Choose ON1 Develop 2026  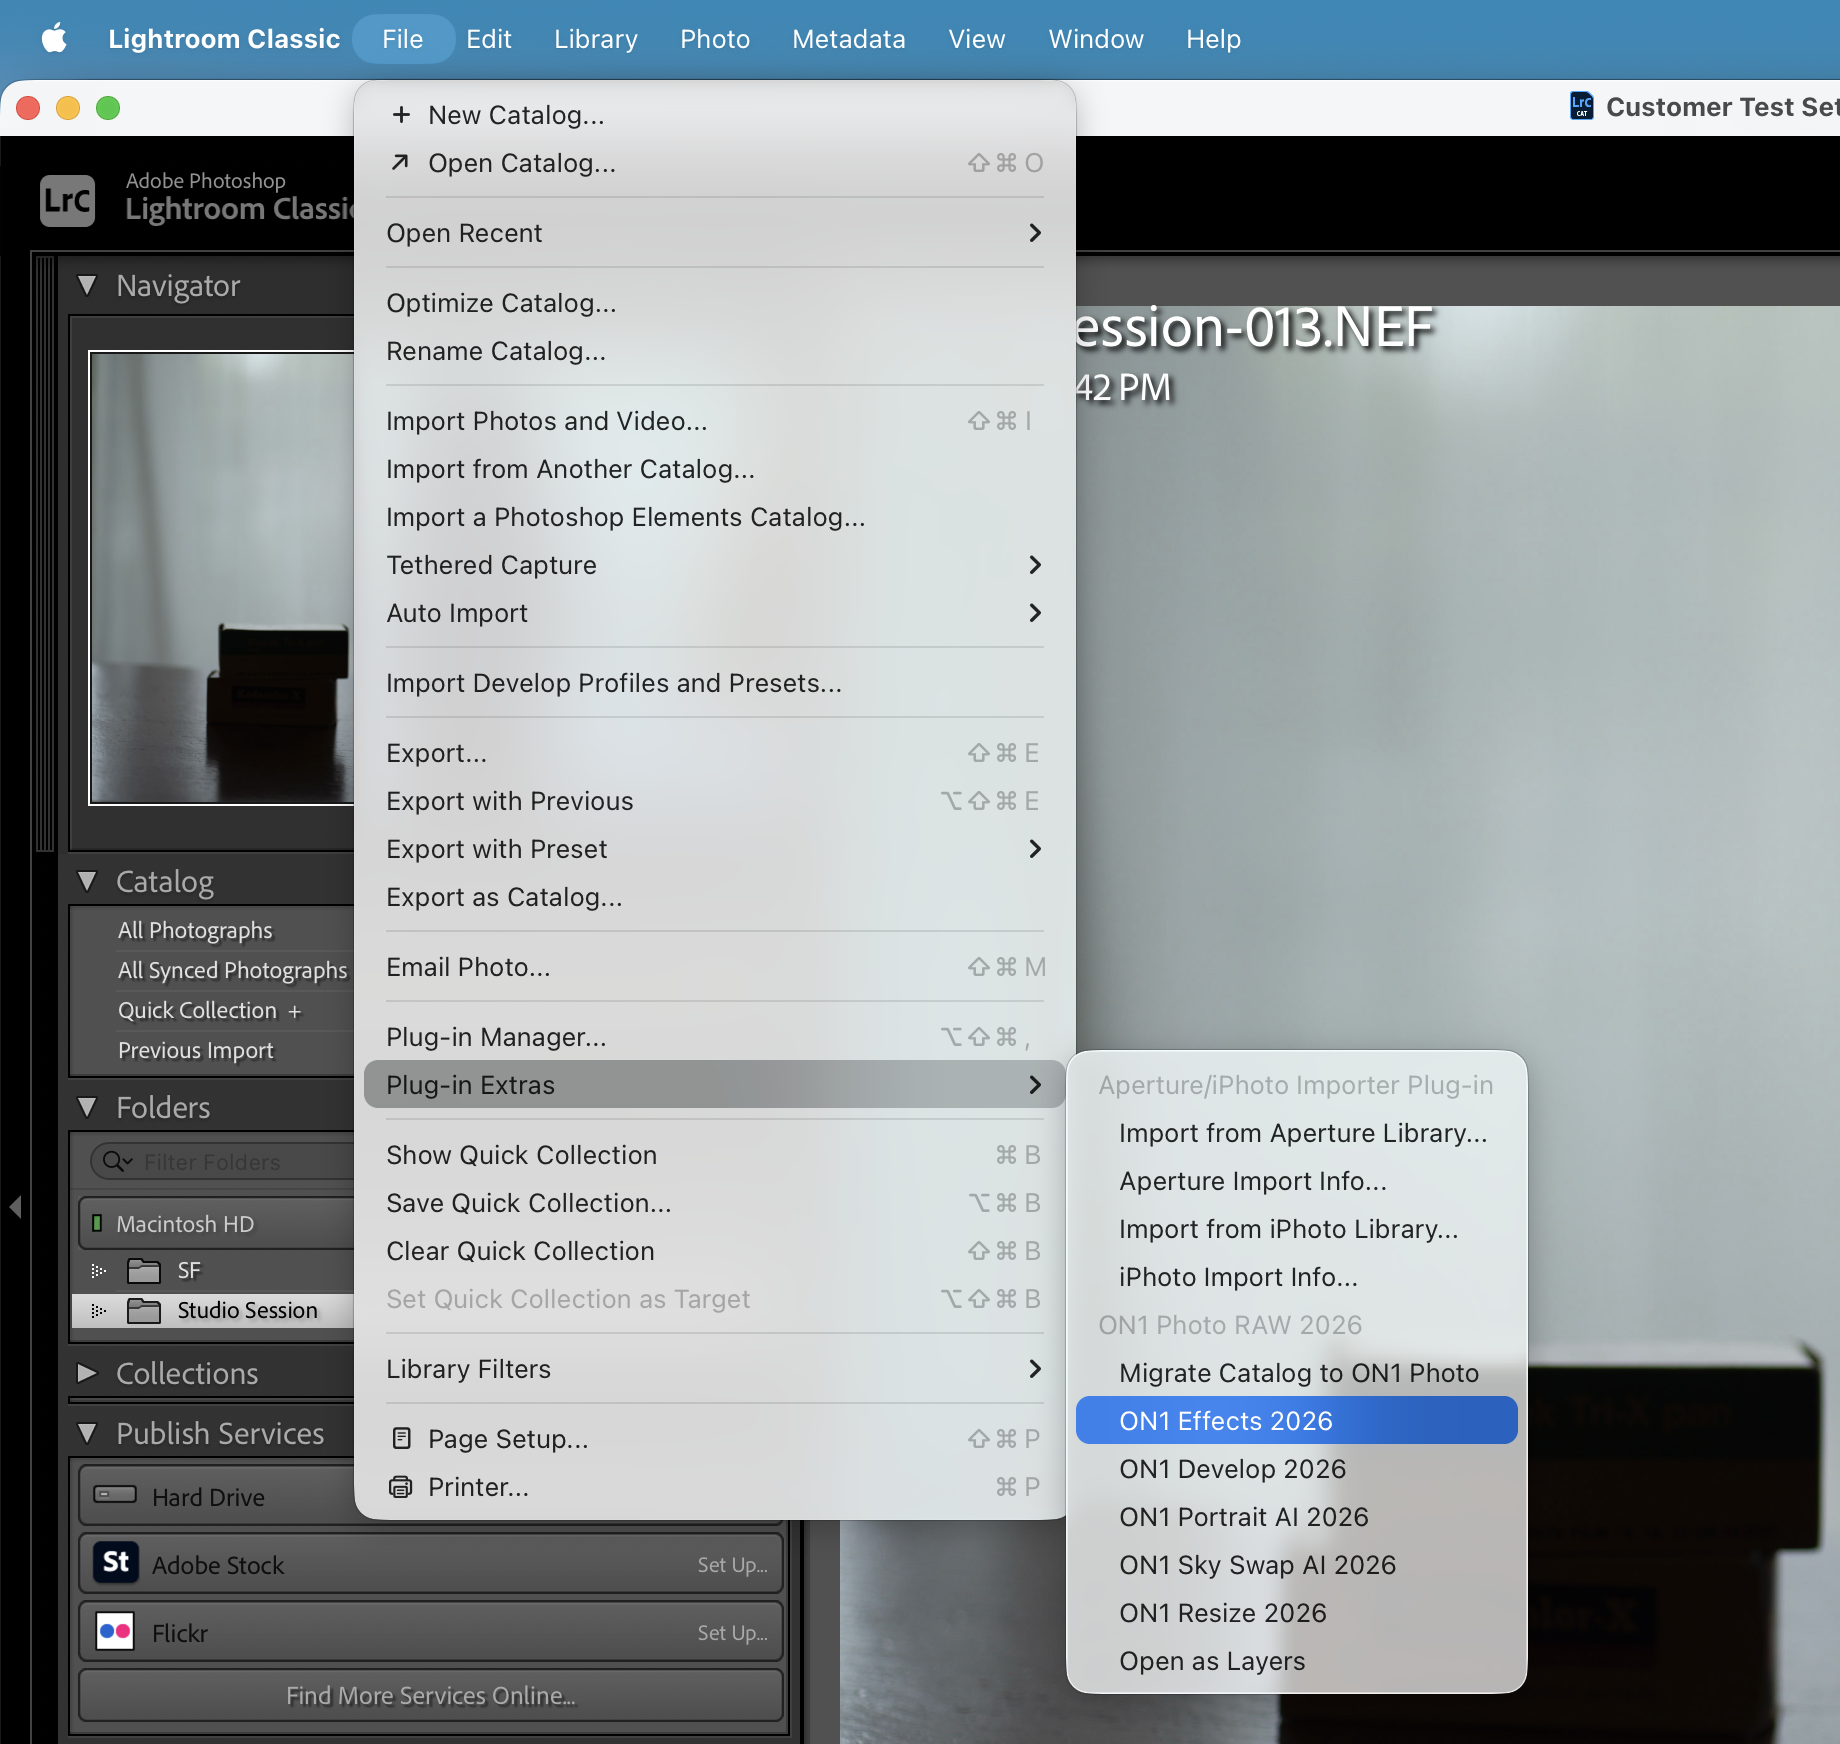(1296, 1468)
